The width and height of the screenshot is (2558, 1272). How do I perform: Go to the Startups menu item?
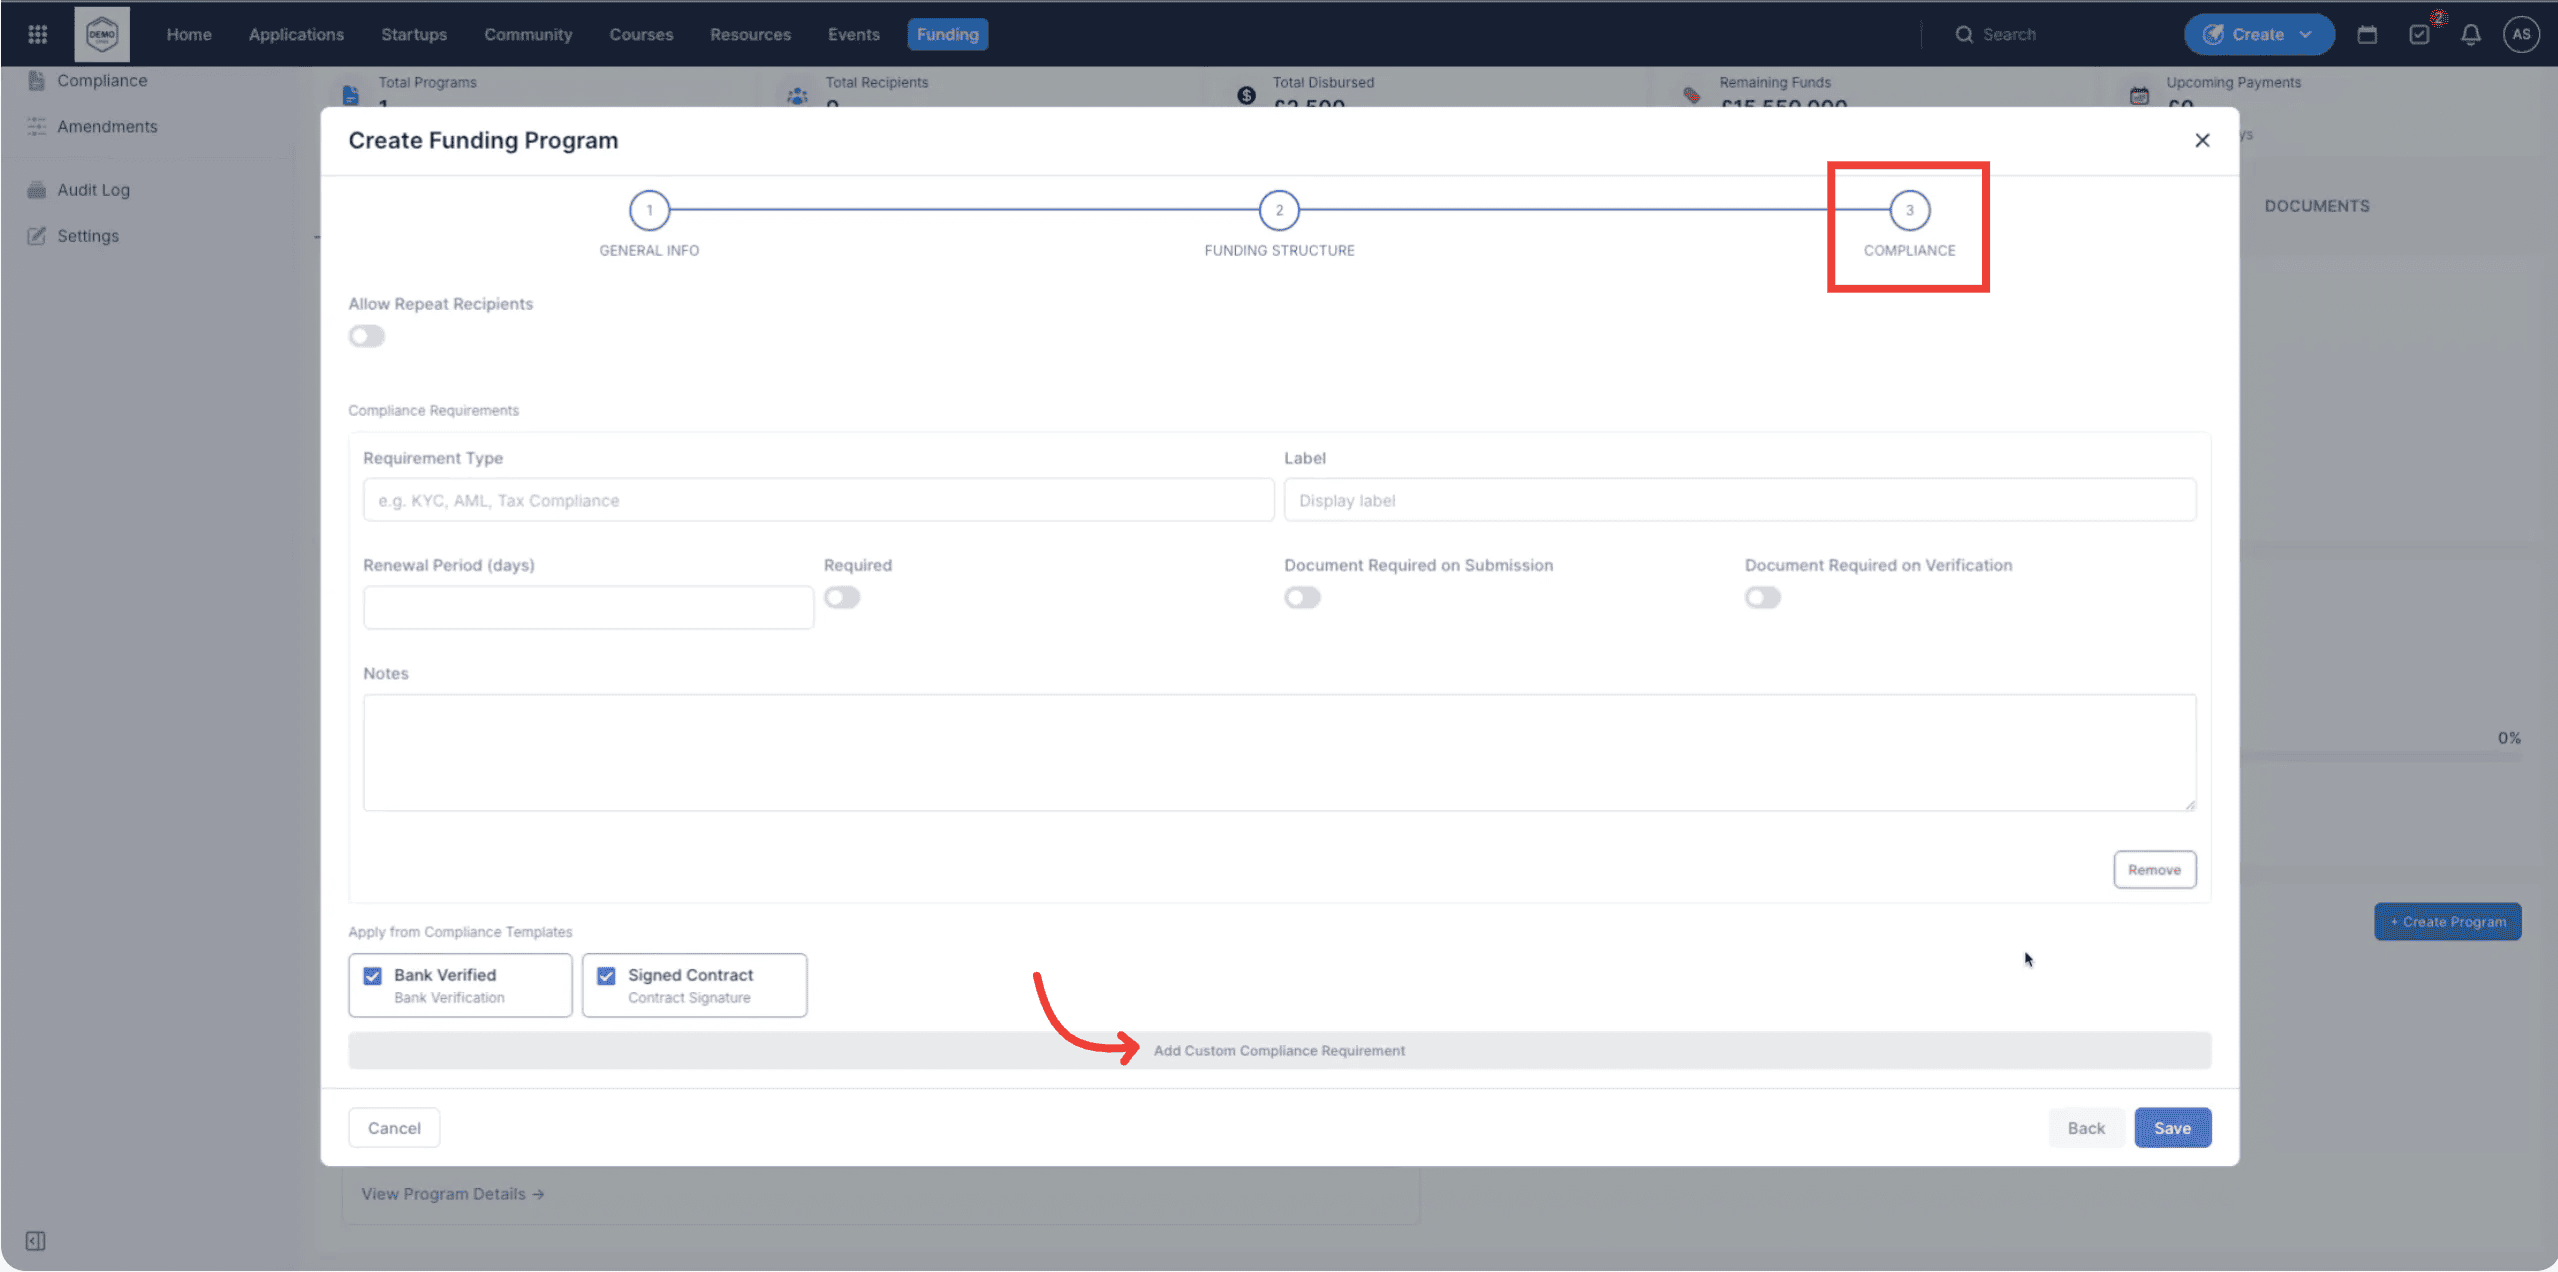click(414, 33)
